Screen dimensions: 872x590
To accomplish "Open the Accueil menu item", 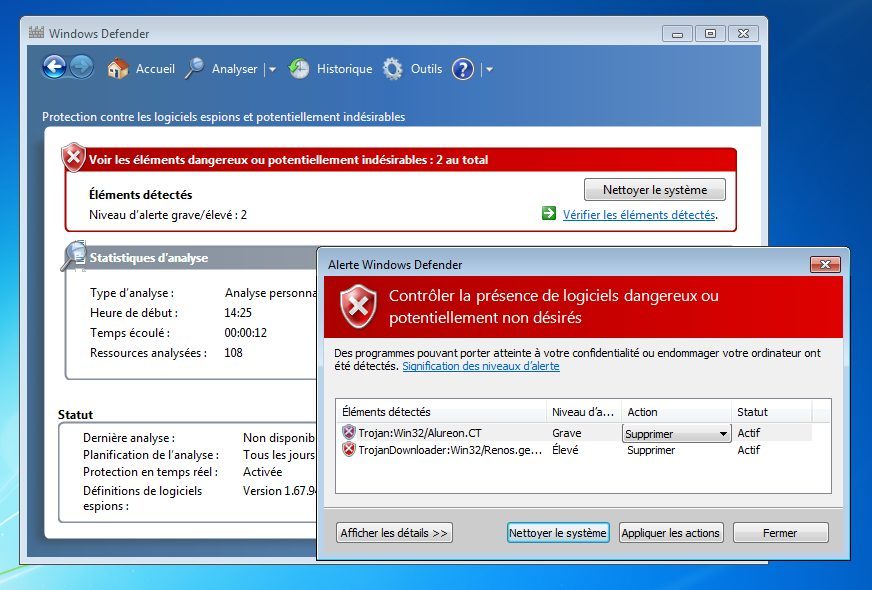I will click(155, 69).
